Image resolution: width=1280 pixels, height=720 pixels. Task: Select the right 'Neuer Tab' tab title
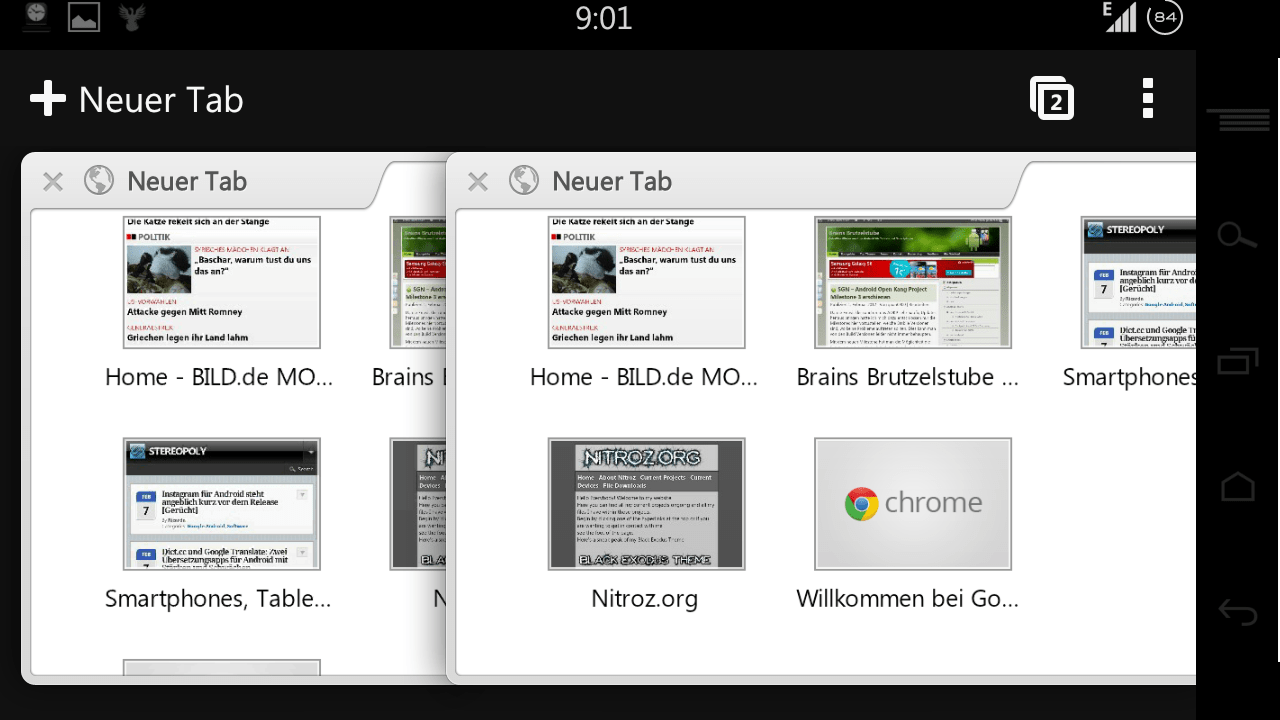pos(612,181)
